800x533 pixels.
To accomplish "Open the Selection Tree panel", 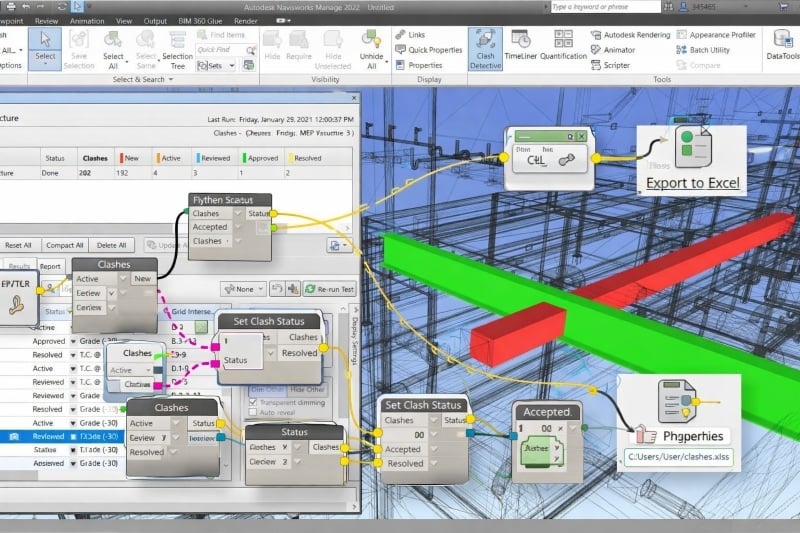I will (x=177, y=49).
